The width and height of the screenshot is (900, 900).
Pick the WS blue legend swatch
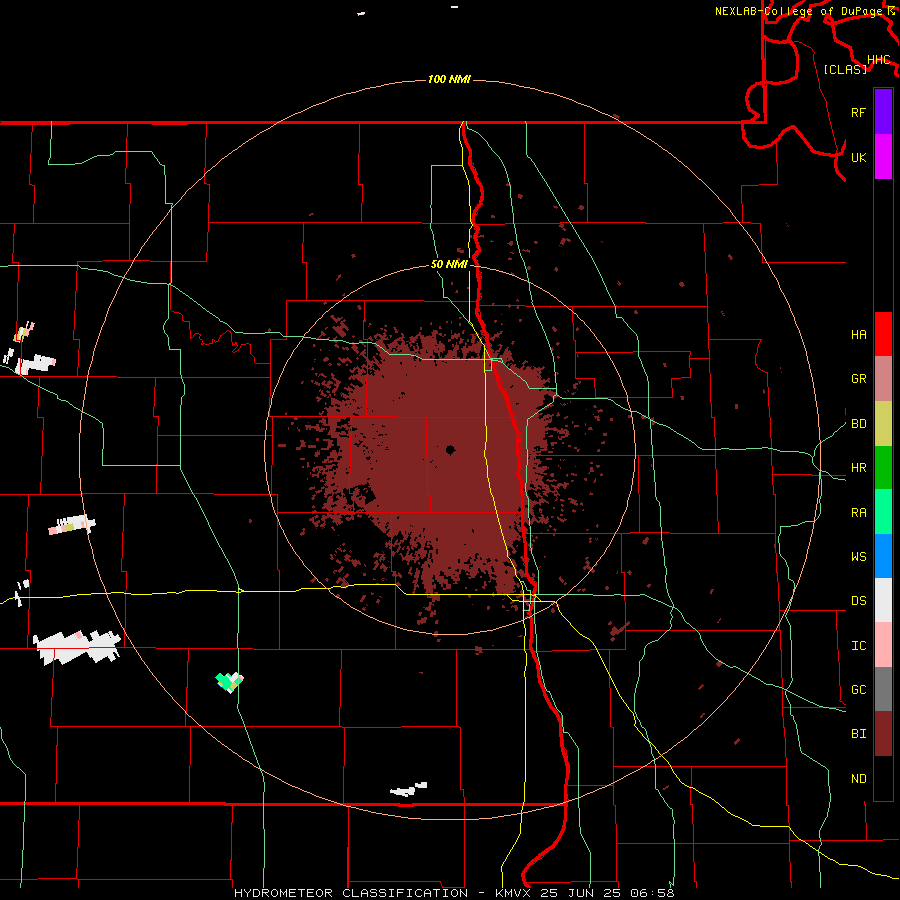tap(883, 556)
